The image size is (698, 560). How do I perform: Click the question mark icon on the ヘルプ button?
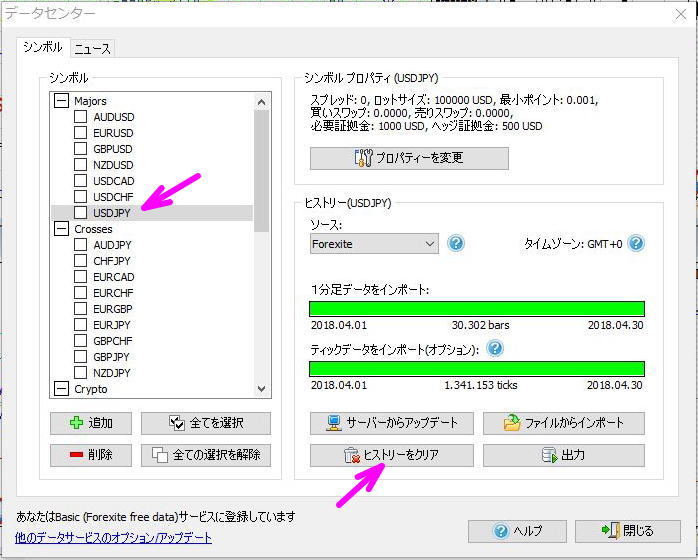point(501,531)
